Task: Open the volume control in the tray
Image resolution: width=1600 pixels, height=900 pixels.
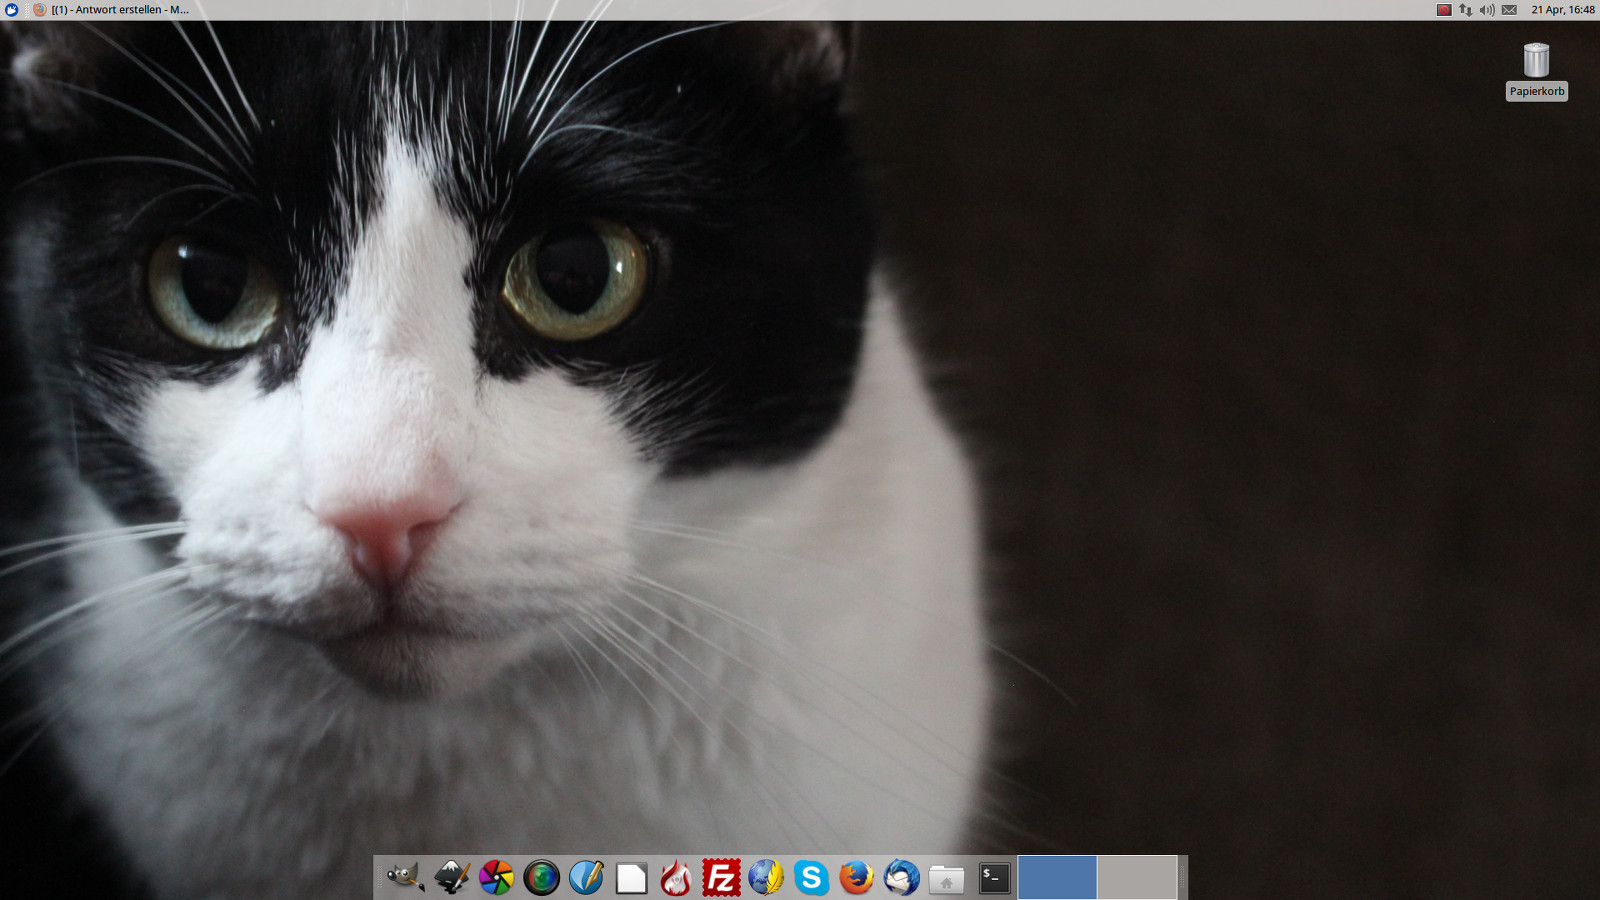Action: coord(1487,10)
